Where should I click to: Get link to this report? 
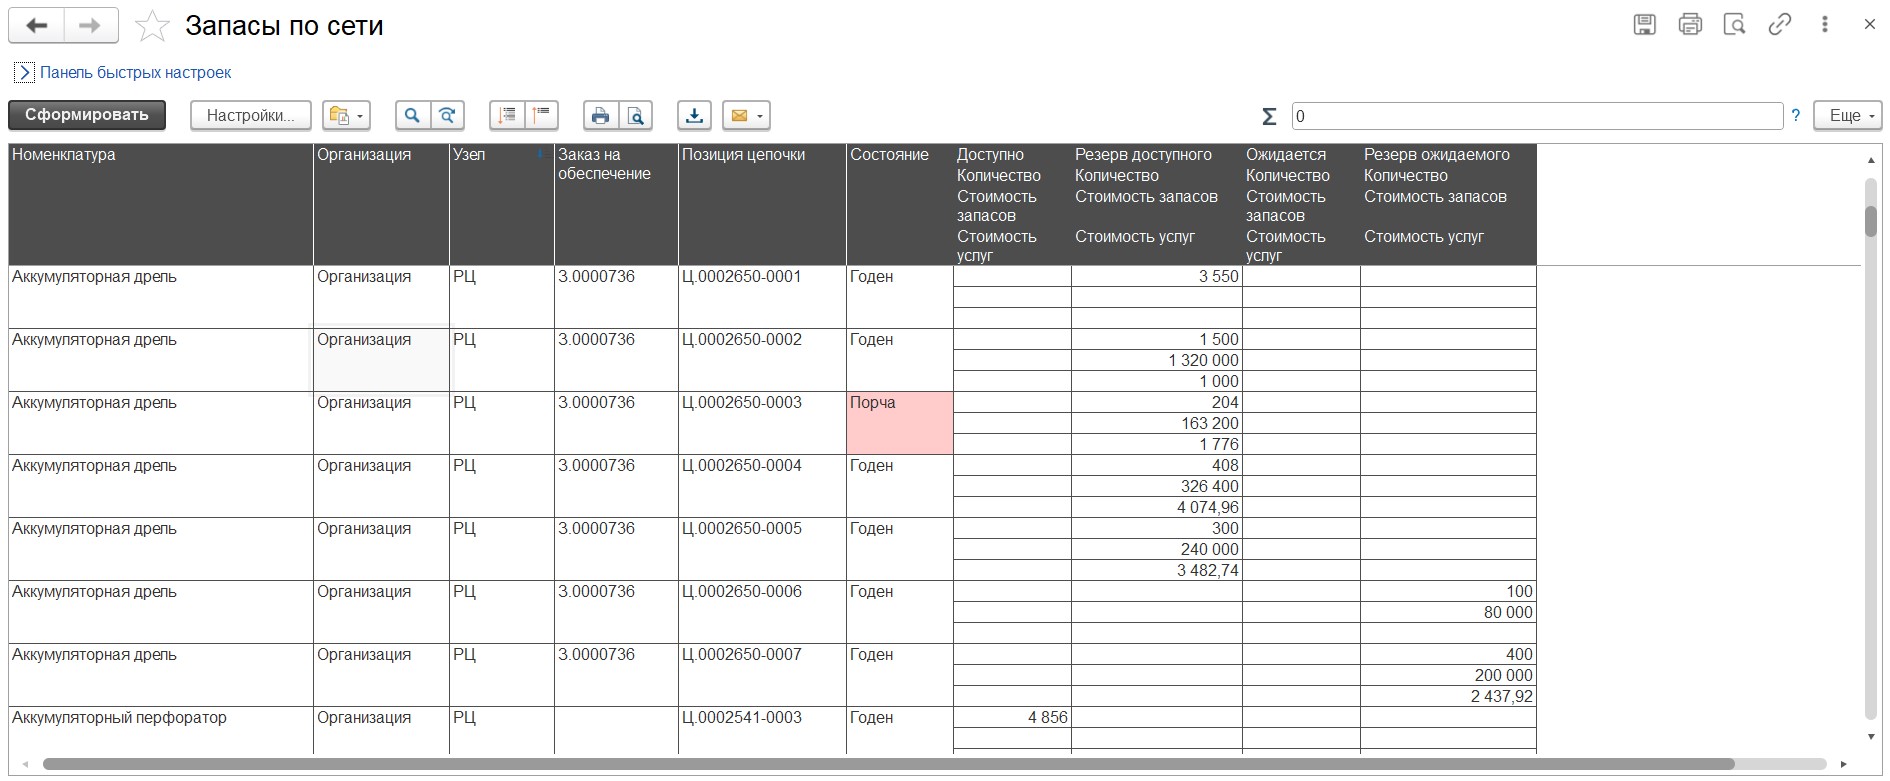pyautogui.click(x=1779, y=25)
